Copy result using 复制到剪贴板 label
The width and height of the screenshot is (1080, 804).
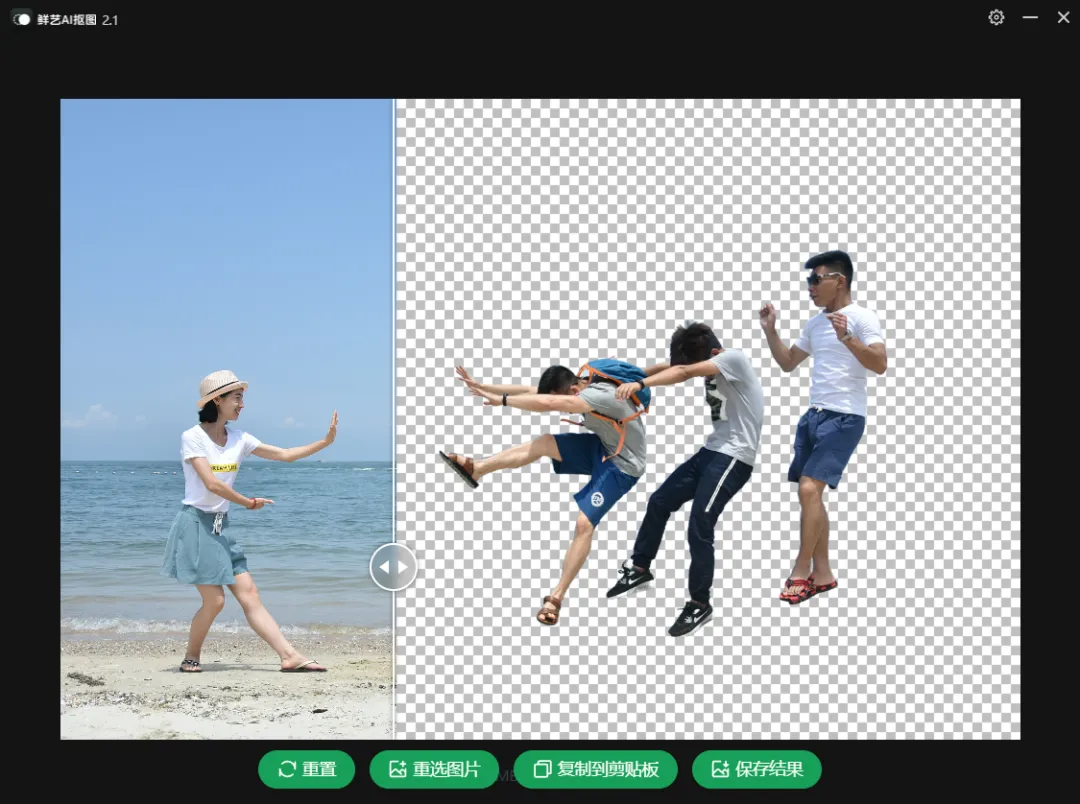click(608, 769)
